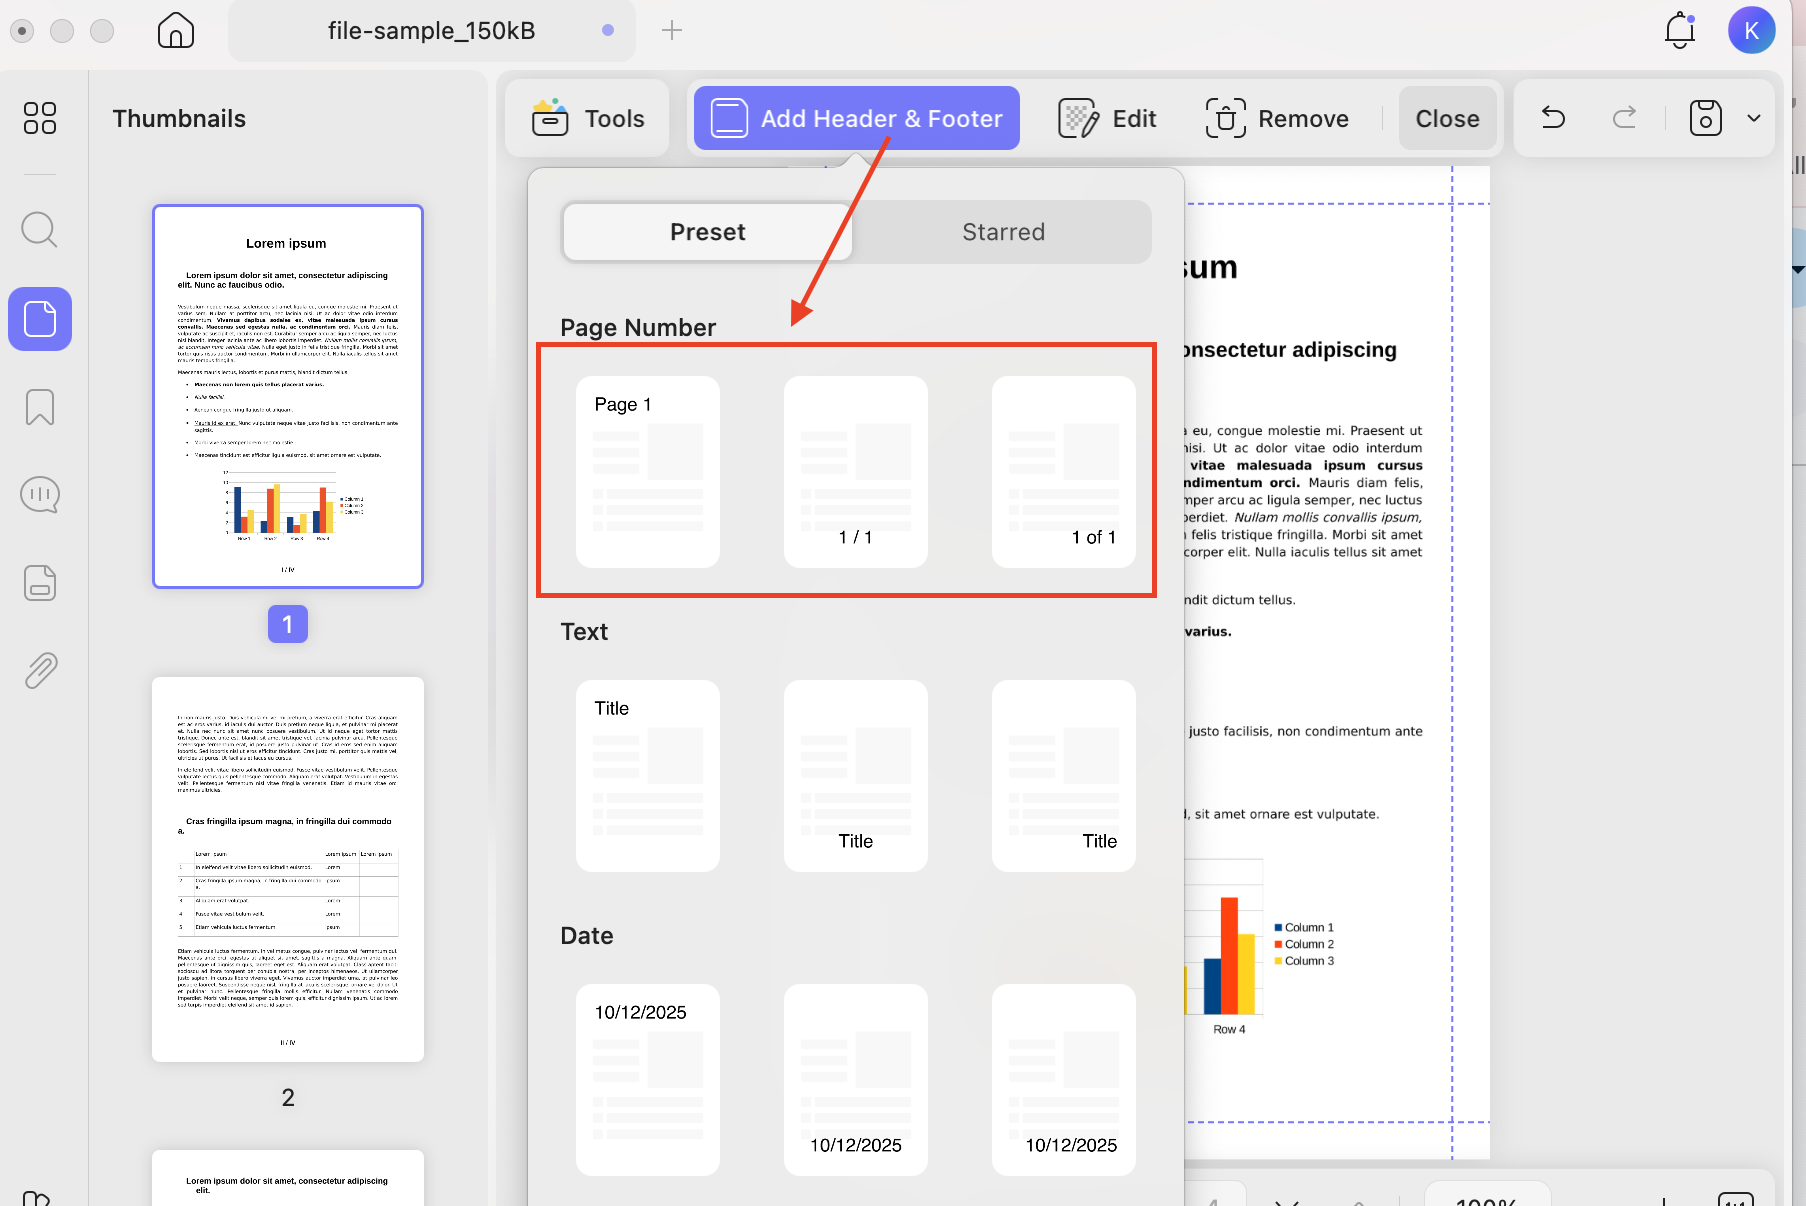
Task: Open the comments panel
Action: click(x=39, y=493)
